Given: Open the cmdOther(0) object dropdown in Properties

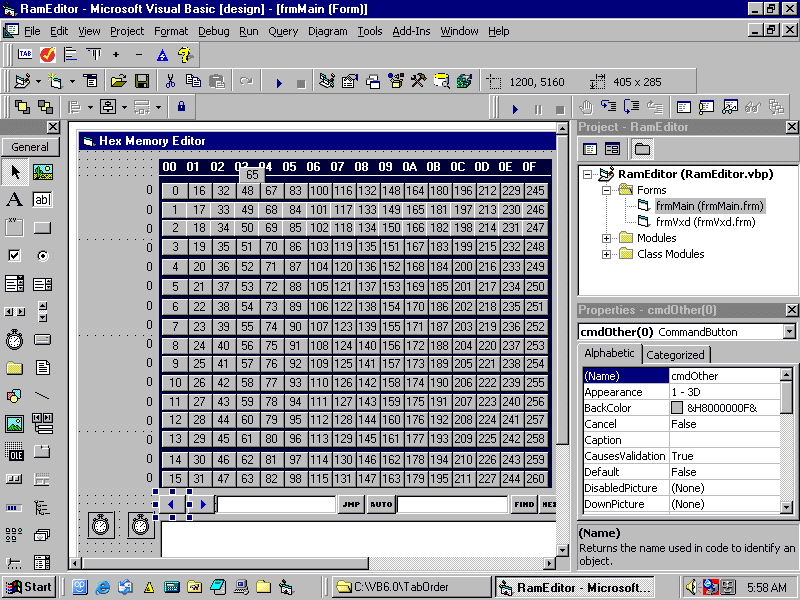Looking at the screenshot, I should [x=789, y=331].
